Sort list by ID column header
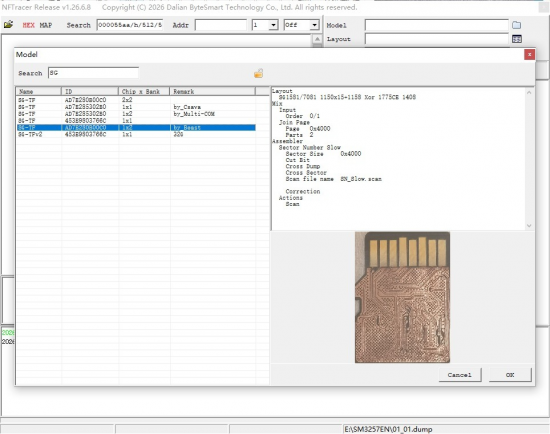 90,92
